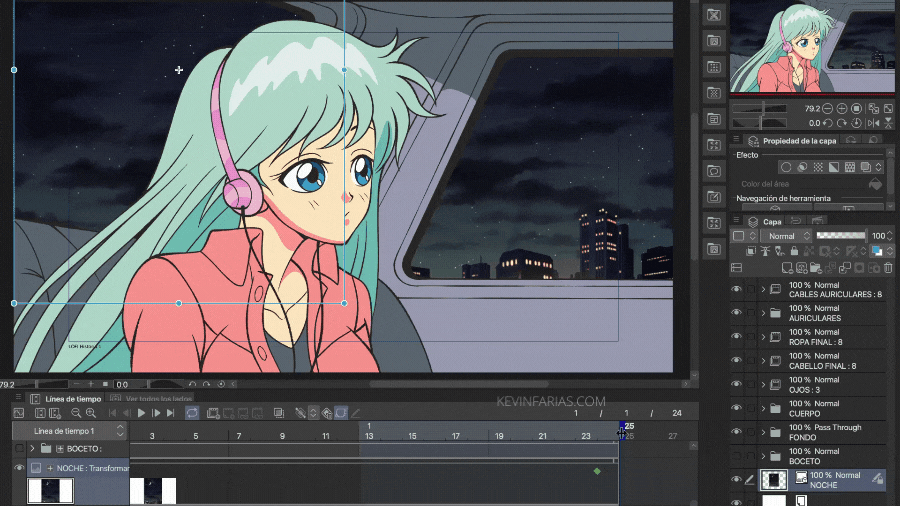This screenshot has height=506, width=900.
Task: Zoom in the timeline view
Action: point(91,413)
